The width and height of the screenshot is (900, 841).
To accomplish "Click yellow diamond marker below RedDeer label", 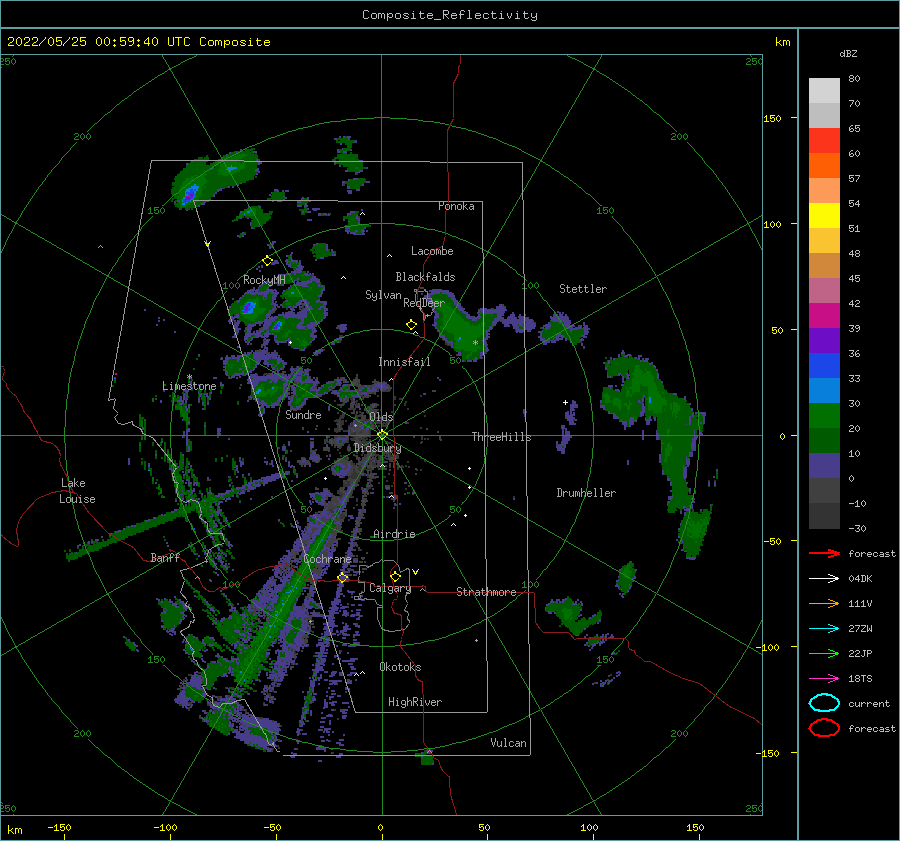I will pyautogui.click(x=412, y=325).
